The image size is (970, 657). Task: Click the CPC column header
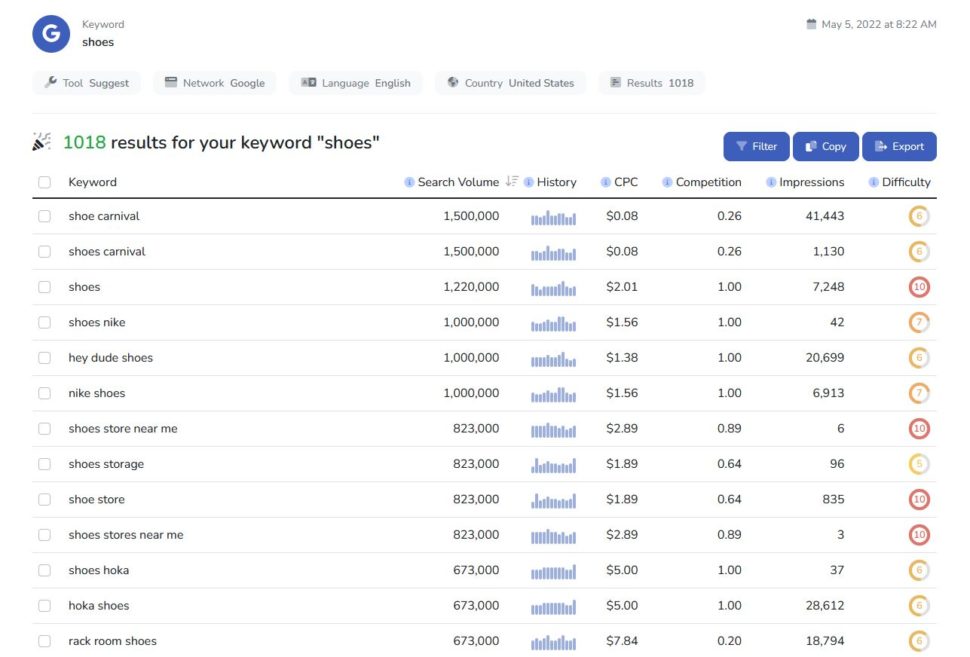click(x=625, y=182)
